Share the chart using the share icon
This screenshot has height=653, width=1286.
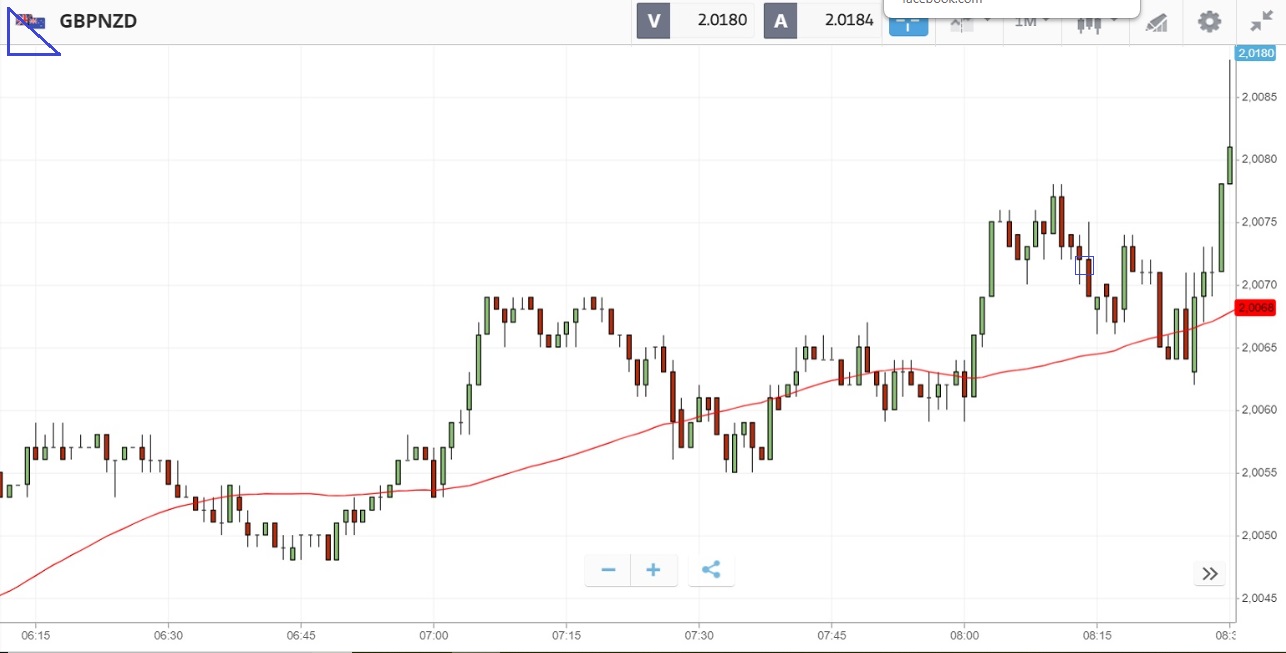tap(711, 570)
